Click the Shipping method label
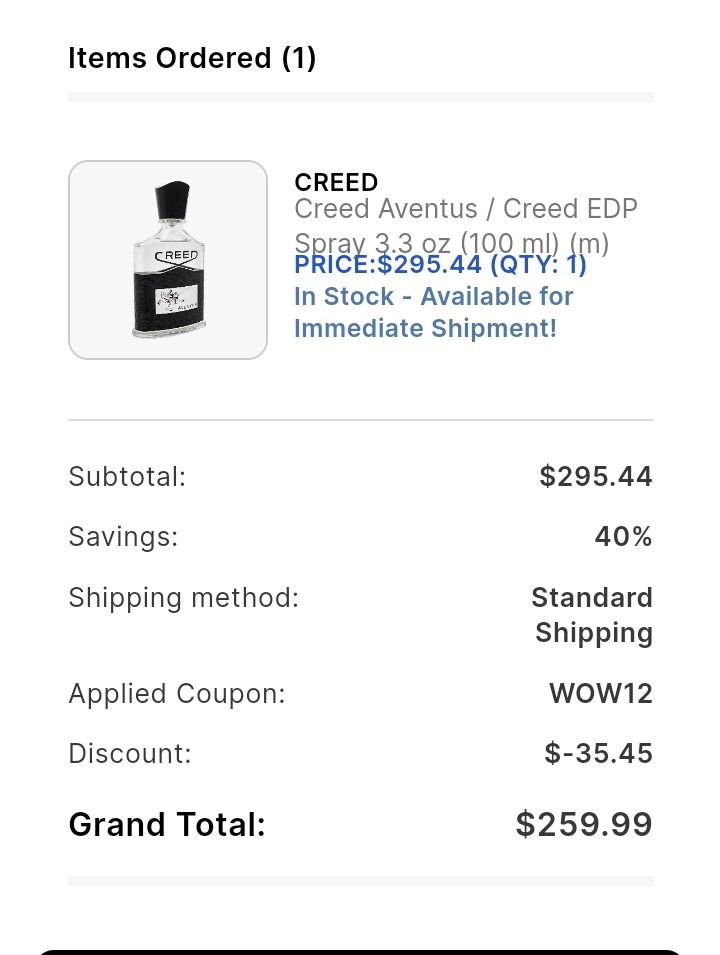 coord(183,598)
